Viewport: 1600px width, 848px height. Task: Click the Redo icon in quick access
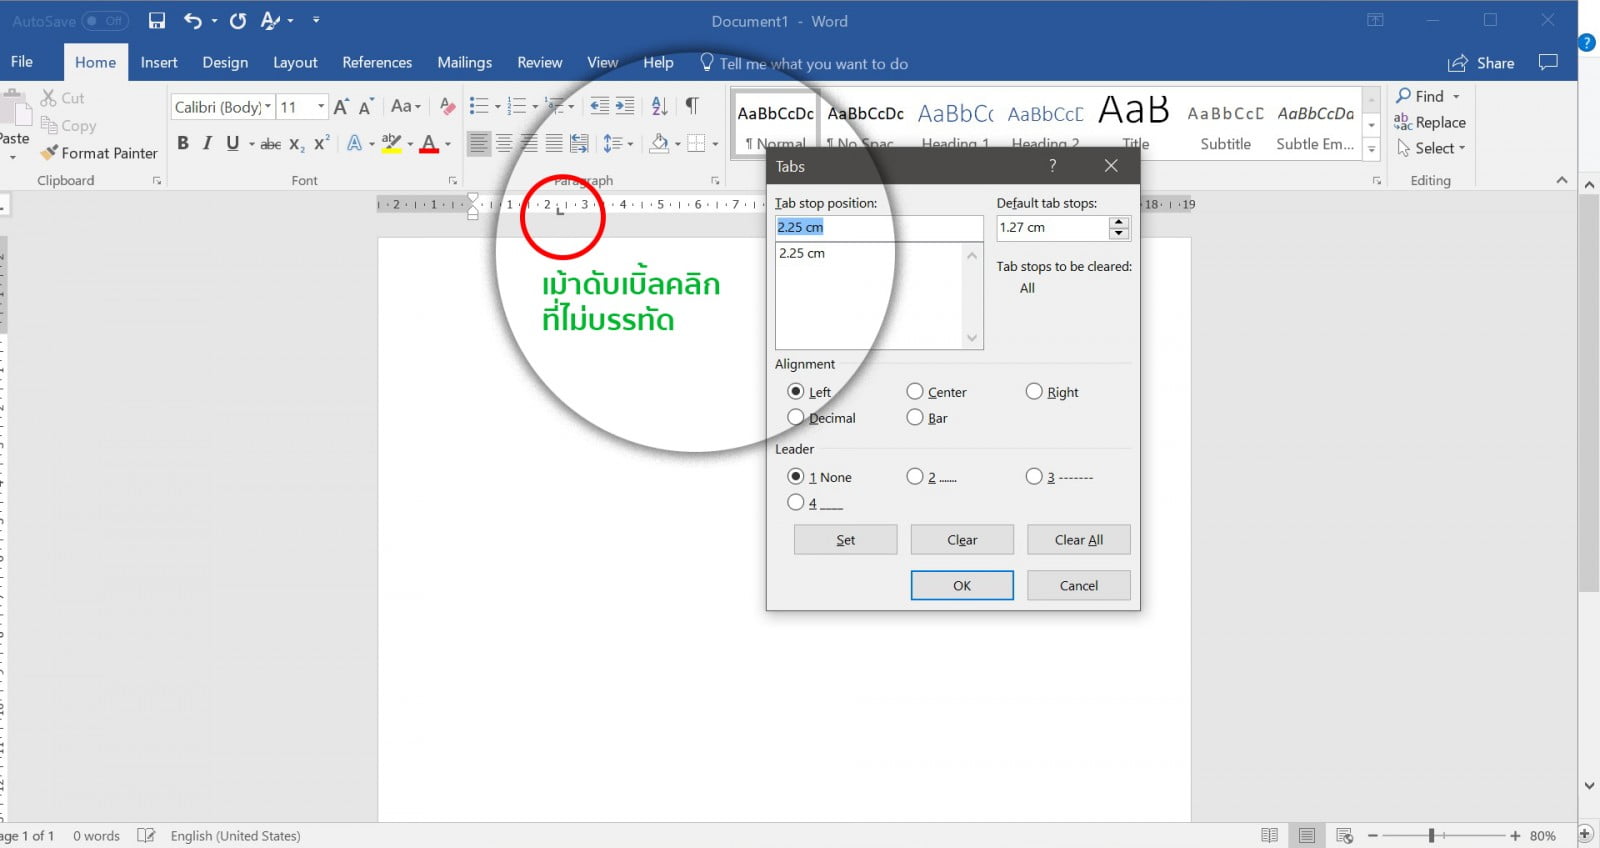(238, 20)
